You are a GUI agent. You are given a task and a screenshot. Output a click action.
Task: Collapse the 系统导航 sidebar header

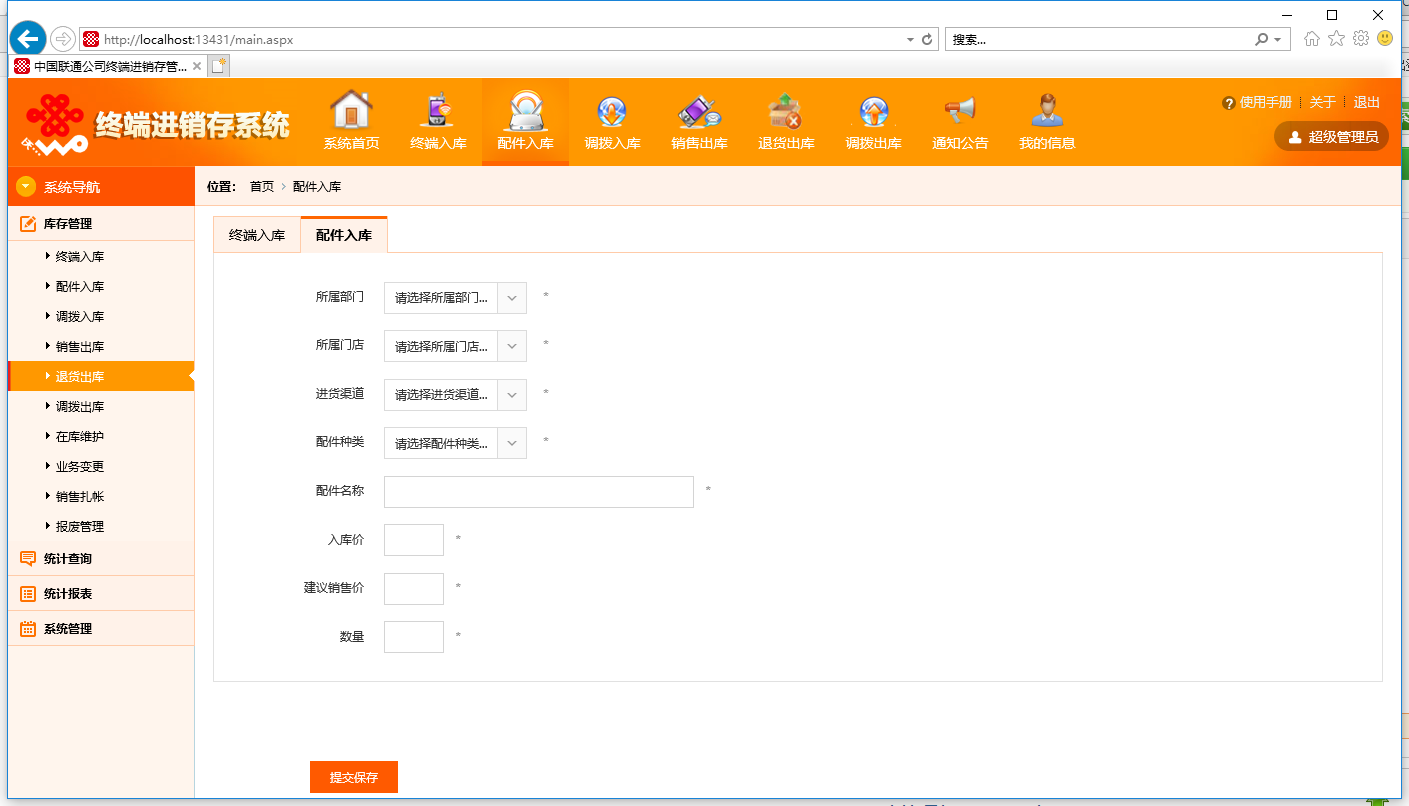point(101,187)
